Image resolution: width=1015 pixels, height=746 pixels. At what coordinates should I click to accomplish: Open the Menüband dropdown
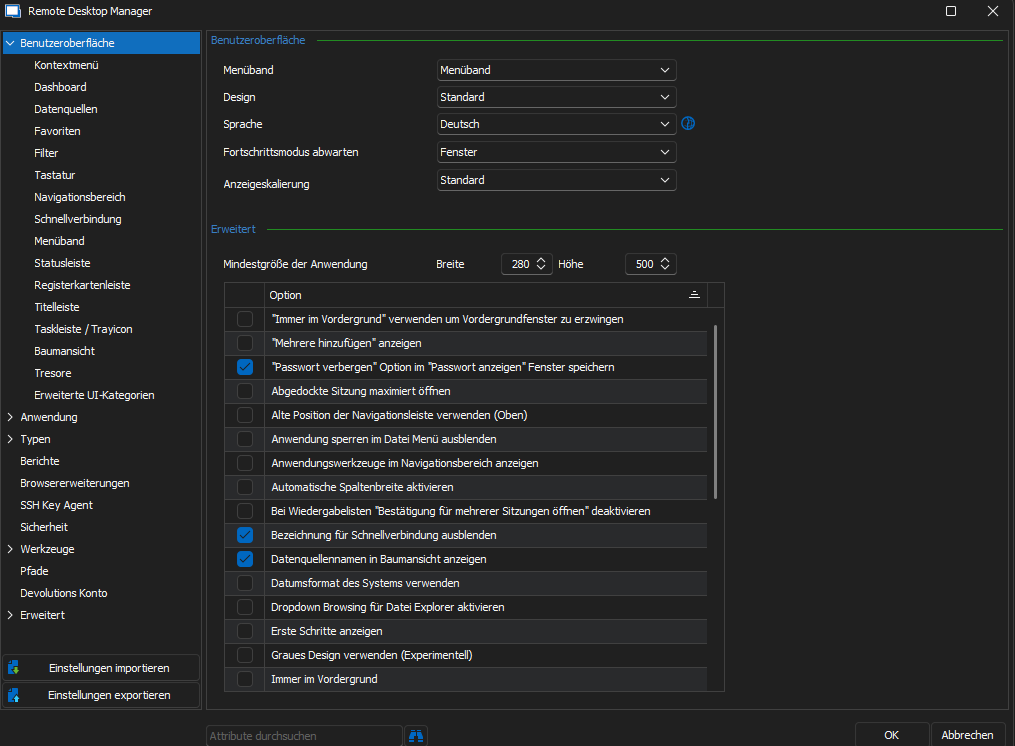tap(557, 70)
